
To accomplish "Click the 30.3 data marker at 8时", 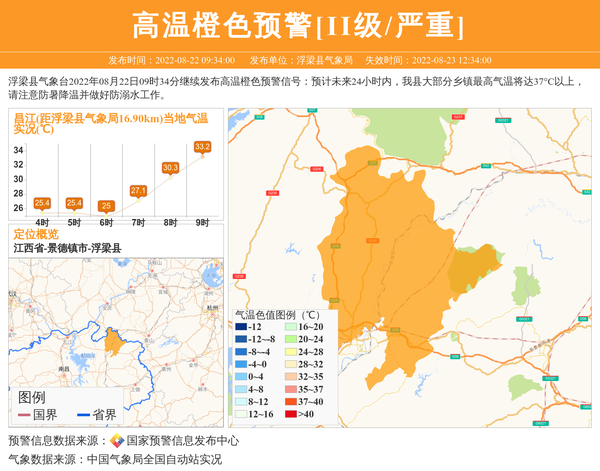I will pyautogui.click(x=170, y=168).
